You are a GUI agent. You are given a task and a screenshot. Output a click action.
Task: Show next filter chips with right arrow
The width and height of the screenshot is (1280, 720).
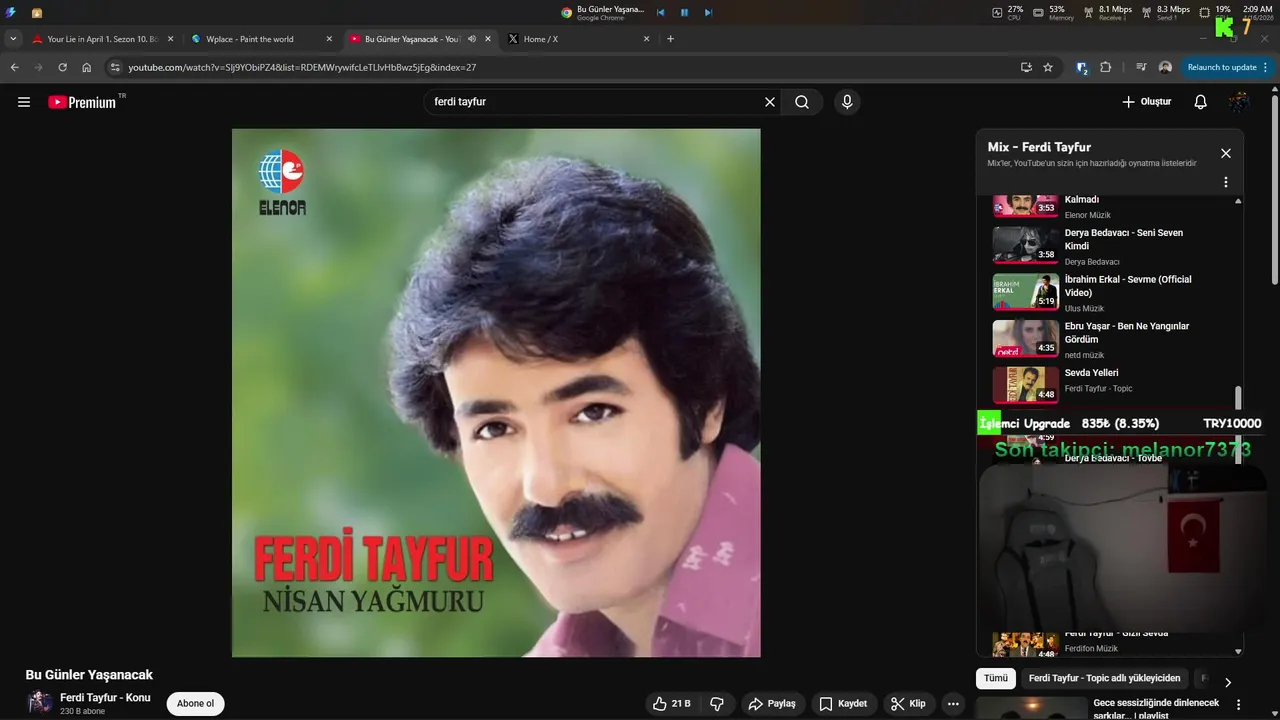coord(1228,682)
